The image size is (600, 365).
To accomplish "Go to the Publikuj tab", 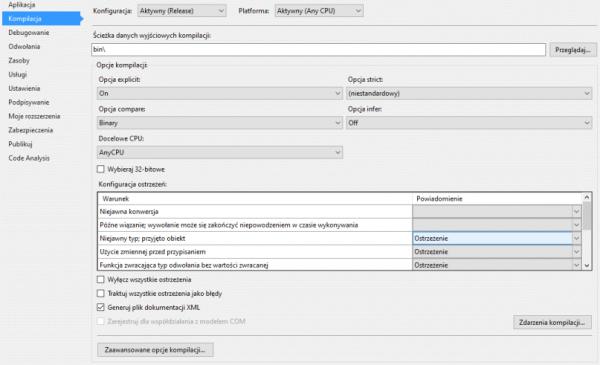I will tap(20, 144).
